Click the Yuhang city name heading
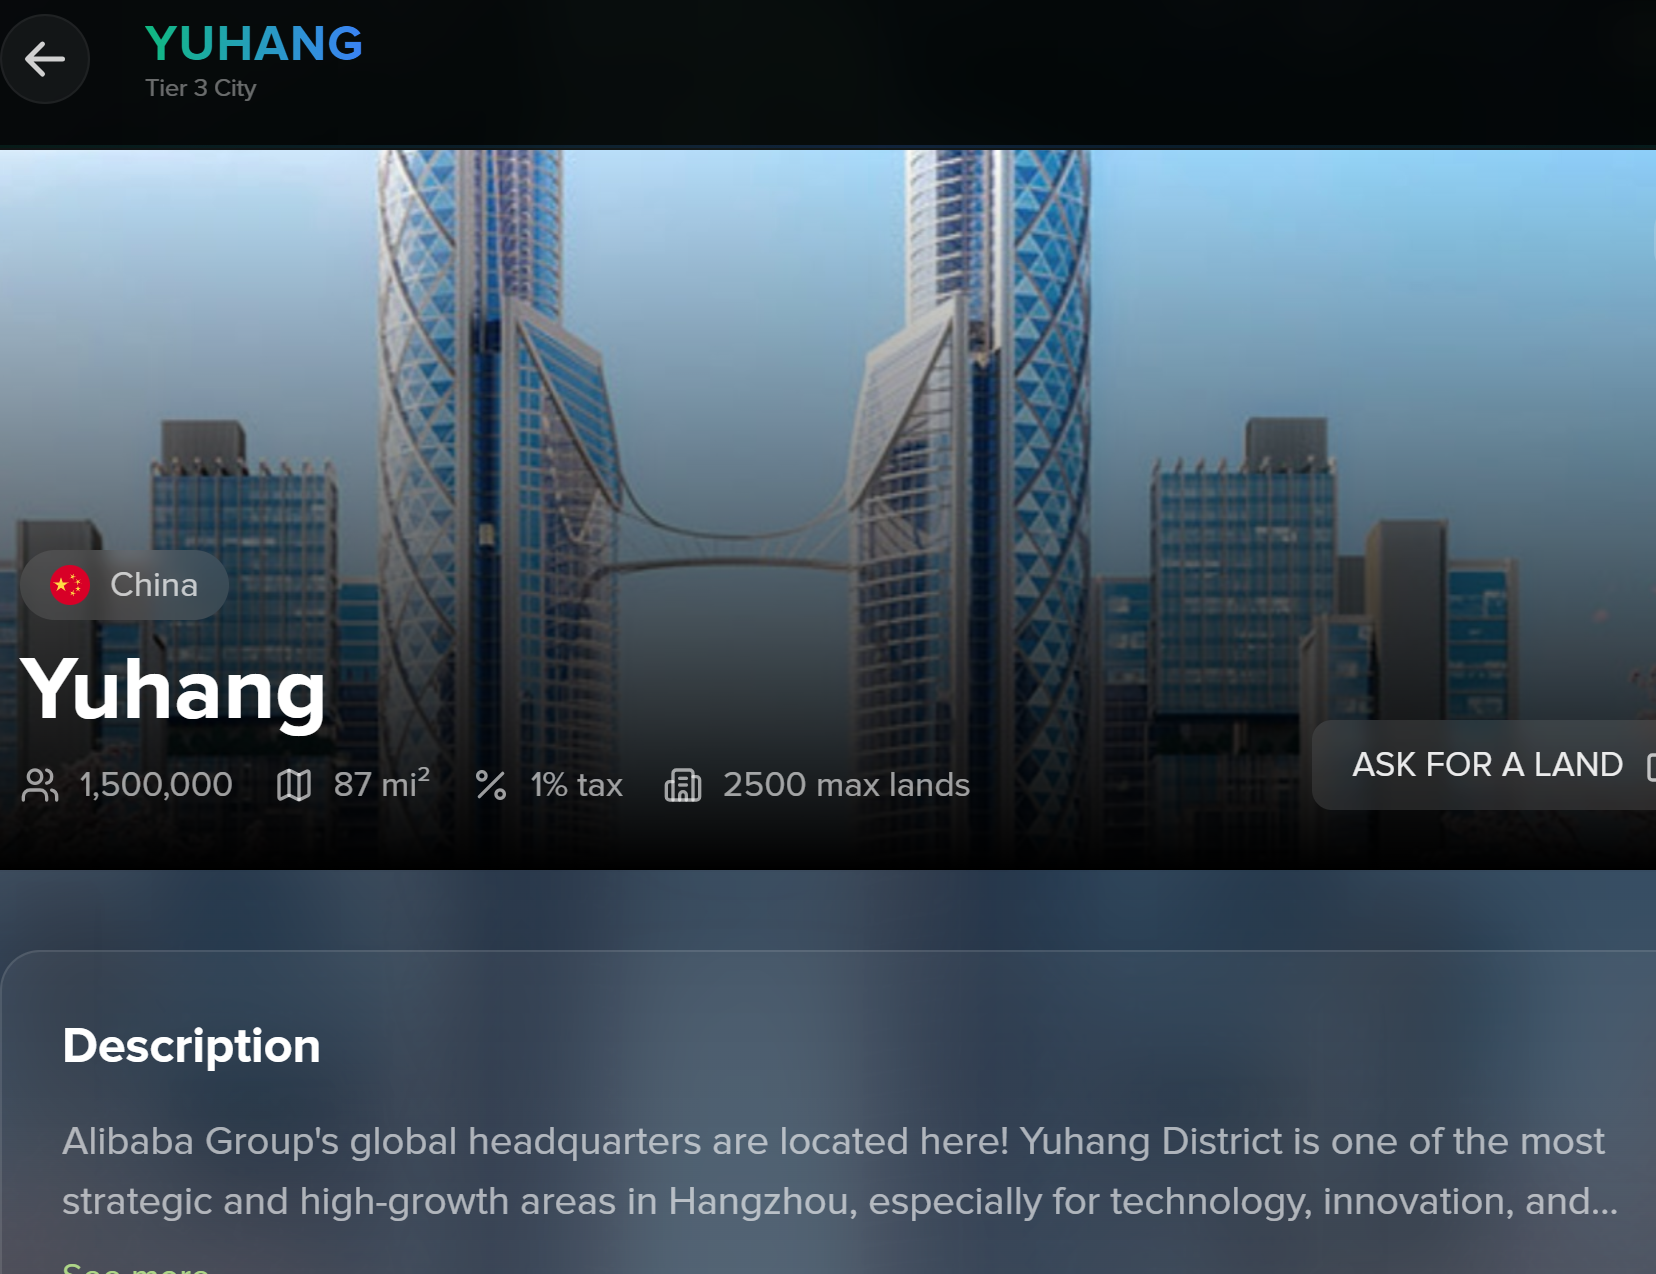This screenshot has height=1274, width=1656. (x=174, y=690)
